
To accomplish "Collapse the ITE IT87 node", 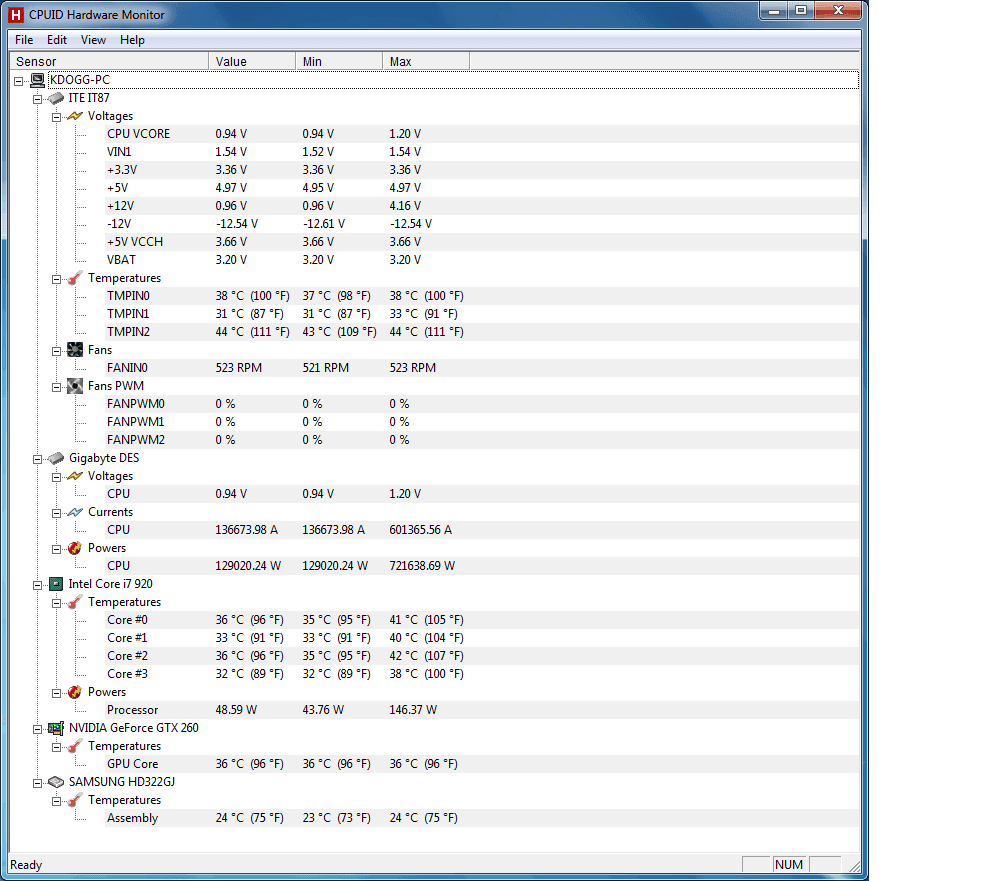I will click(37, 99).
